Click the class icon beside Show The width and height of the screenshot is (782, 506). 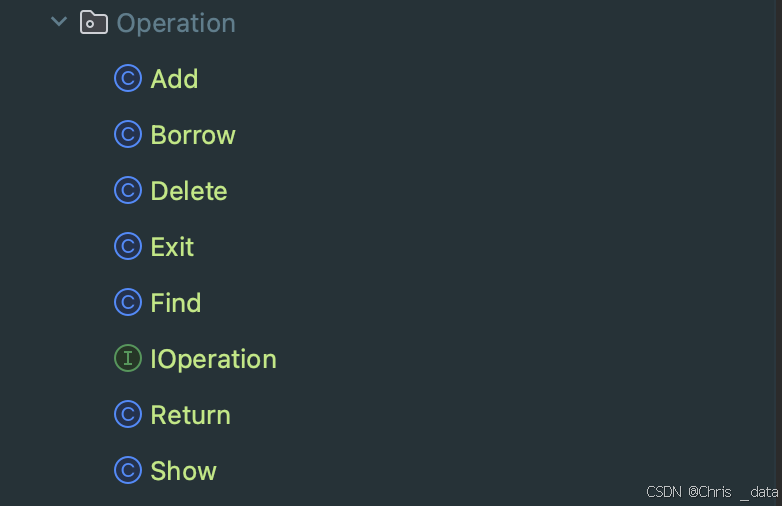pos(128,470)
